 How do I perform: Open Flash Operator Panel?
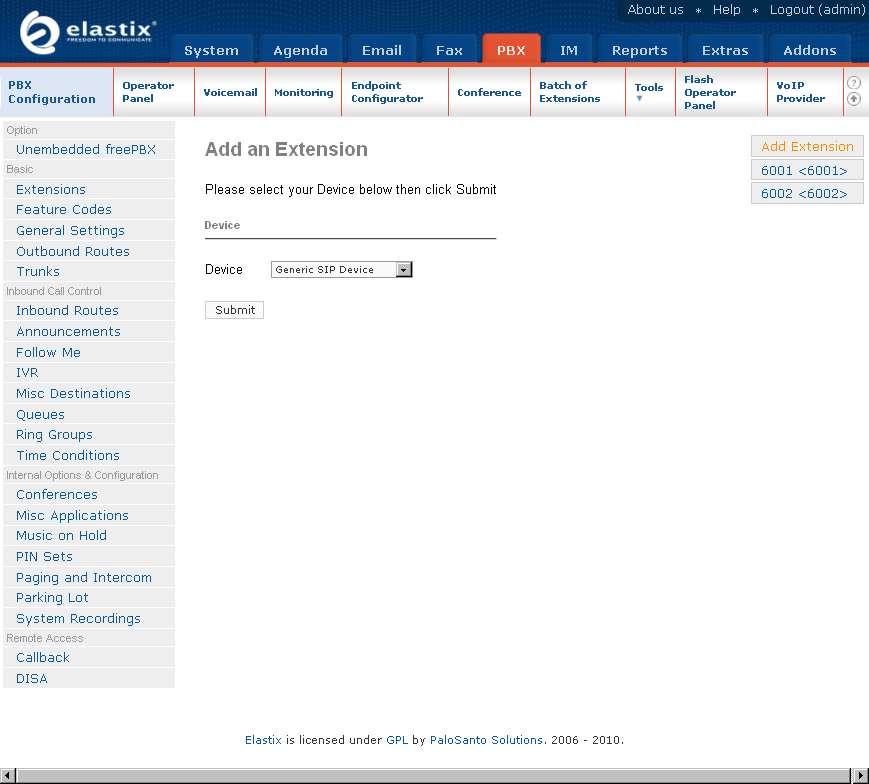[721, 92]
